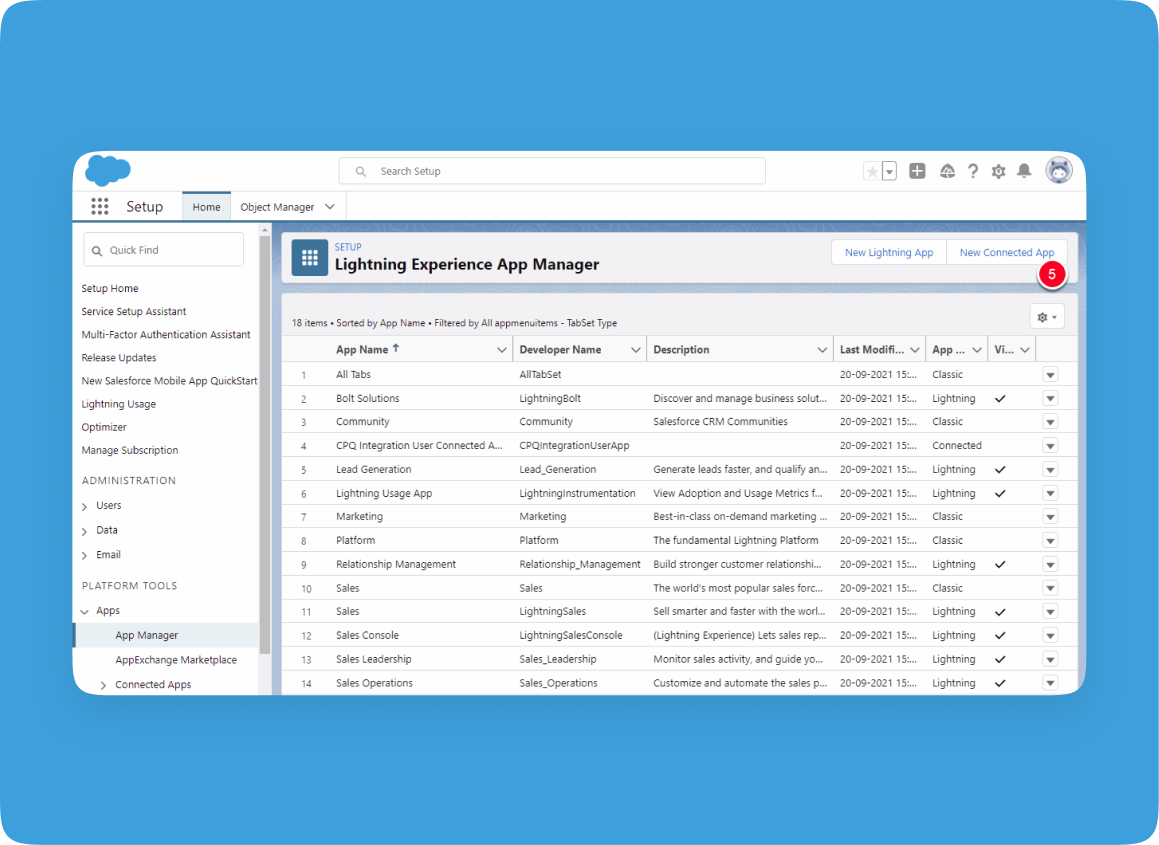Collapse the Apps tree section
1159x845 pixels.
84,611
